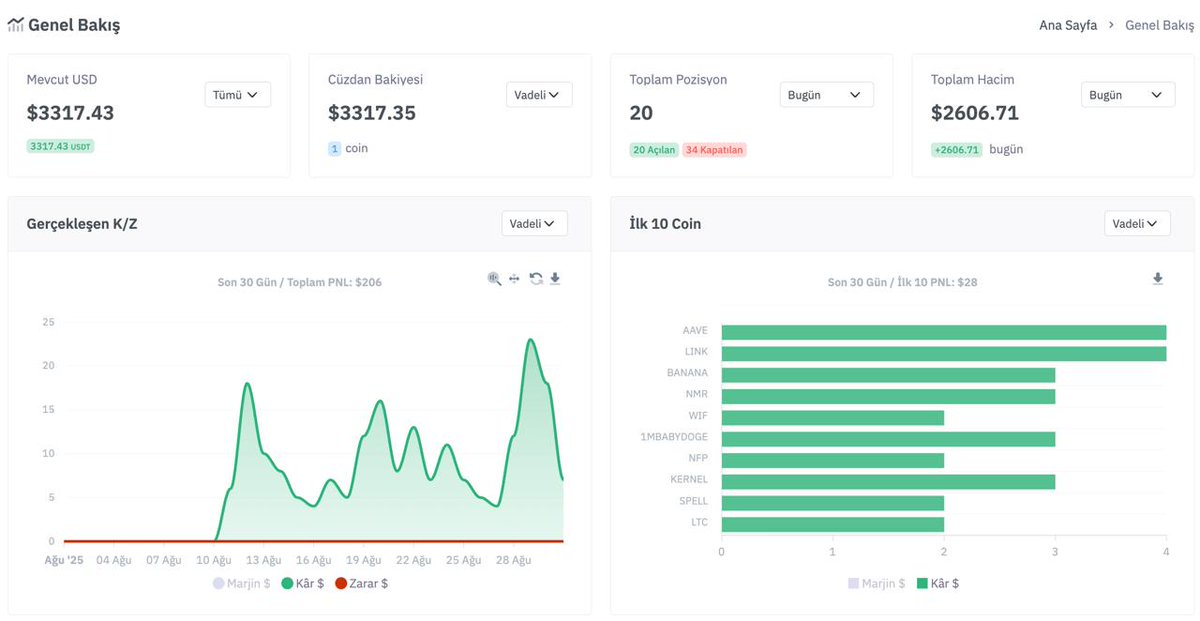Screen dimensions: 1200x621
Task: Click the Toplam Hacim card label
Action: coord(973,80)
